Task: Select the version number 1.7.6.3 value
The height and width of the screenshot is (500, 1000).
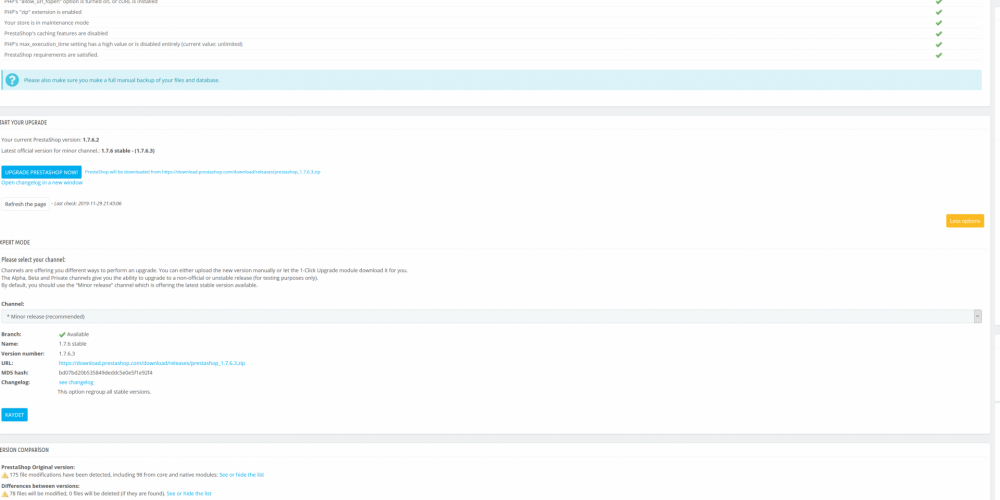Action: [67, 353]
